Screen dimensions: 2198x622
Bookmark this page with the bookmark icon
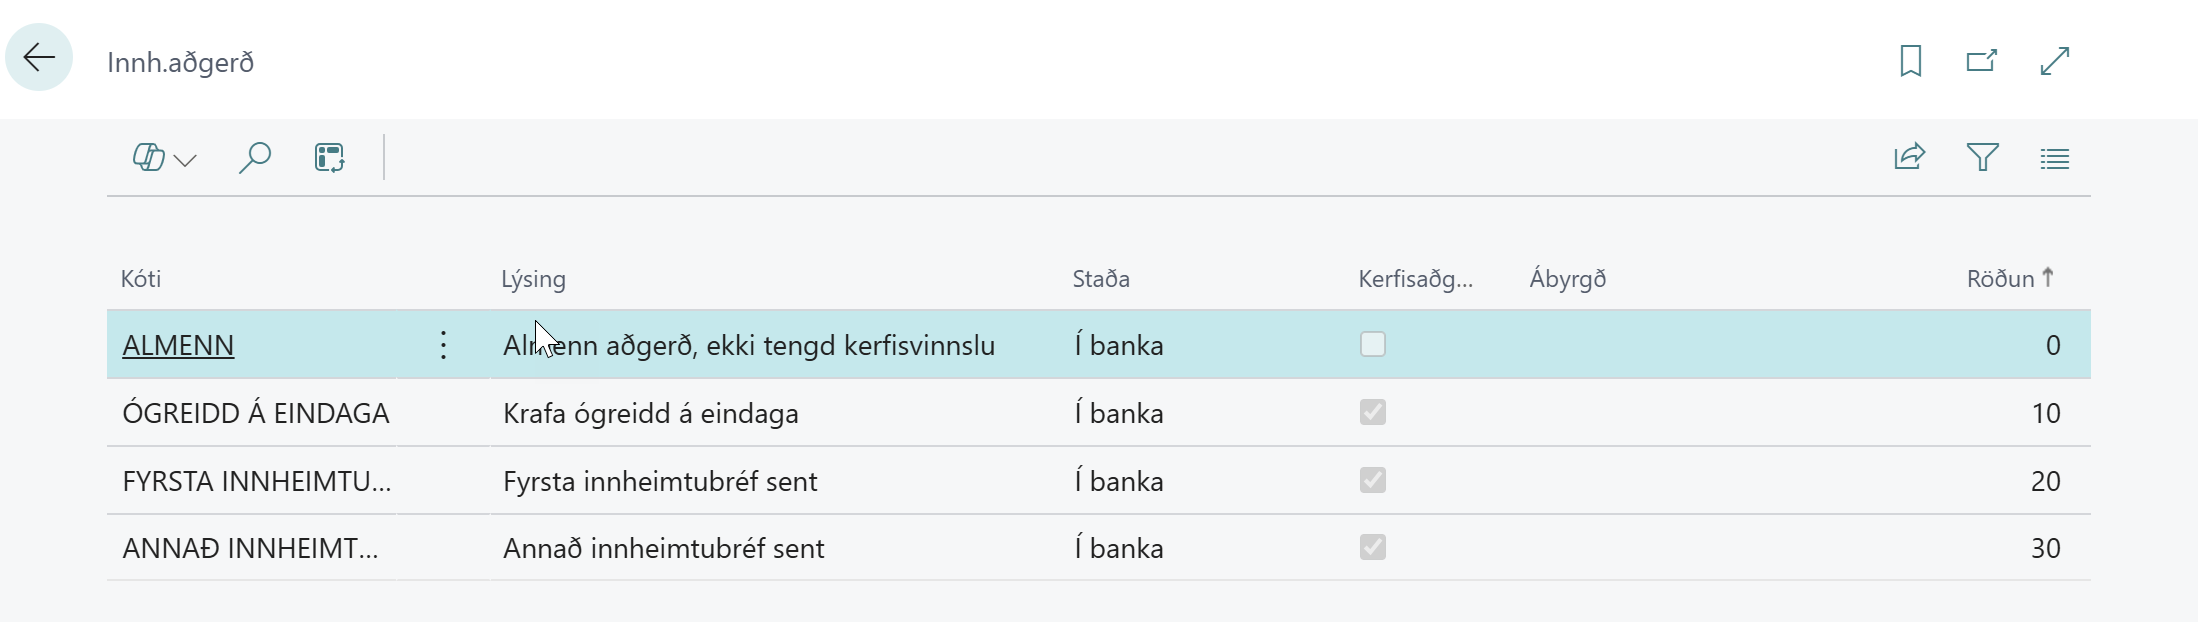click(1910, 61)
